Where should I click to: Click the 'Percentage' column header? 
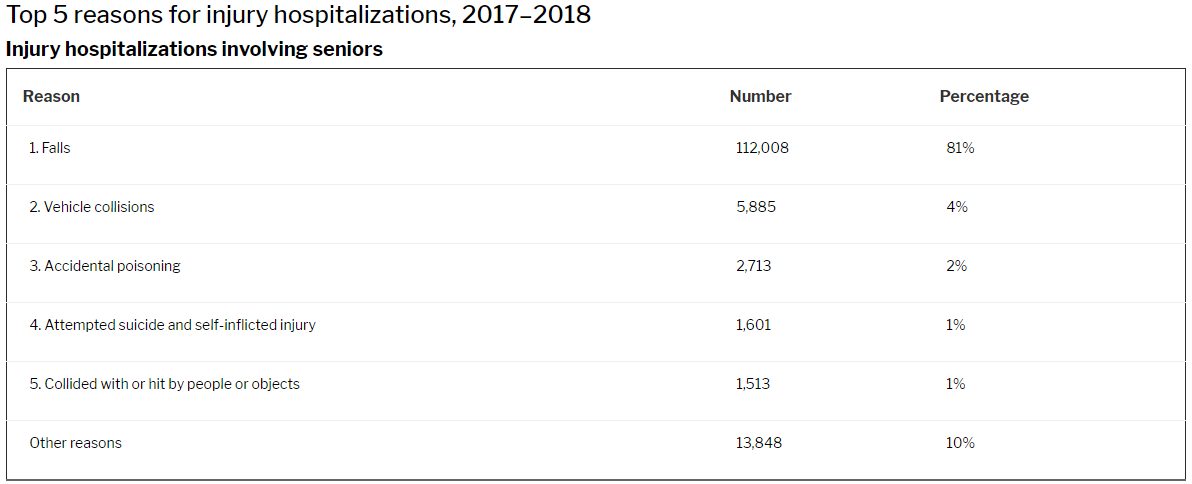click(x=984, y=97)
